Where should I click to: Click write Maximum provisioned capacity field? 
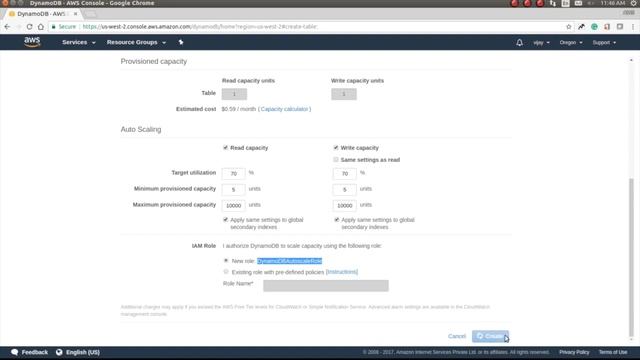[x=344, y=205]
